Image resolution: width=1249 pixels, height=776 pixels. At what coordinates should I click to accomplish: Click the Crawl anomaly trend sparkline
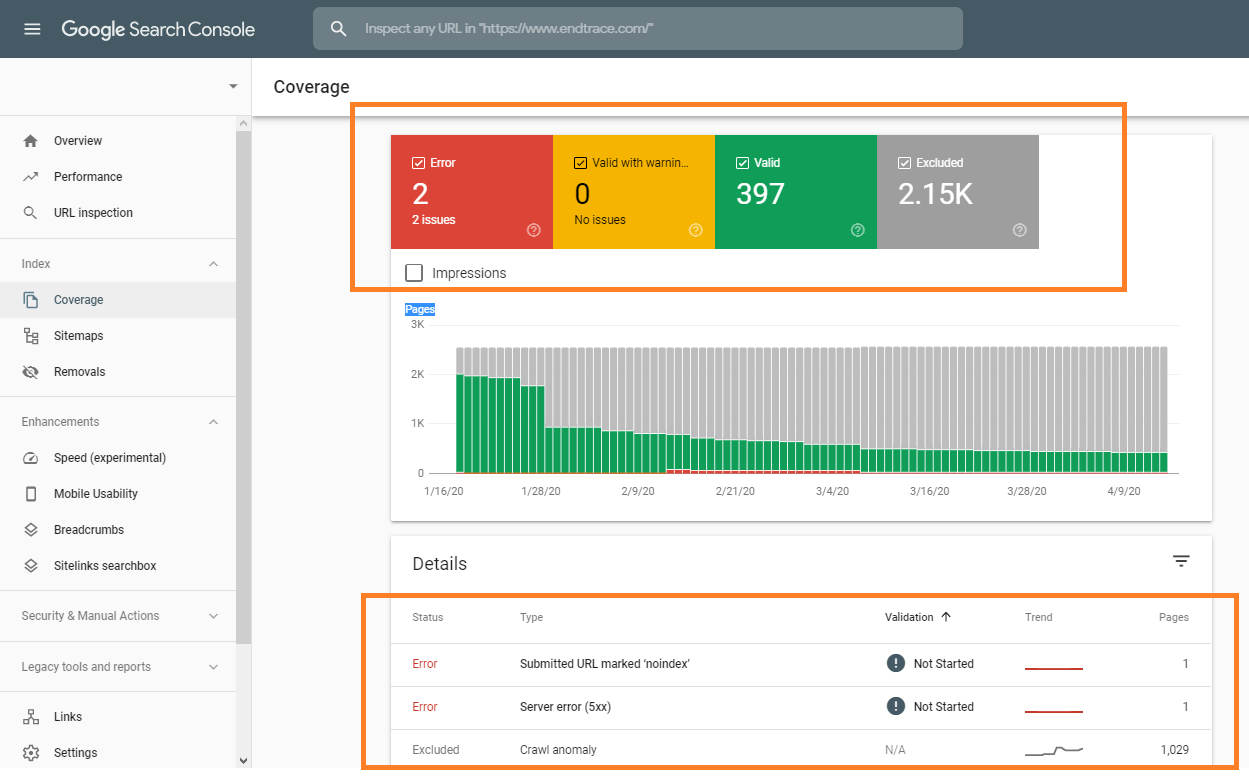pos(1054,749)
